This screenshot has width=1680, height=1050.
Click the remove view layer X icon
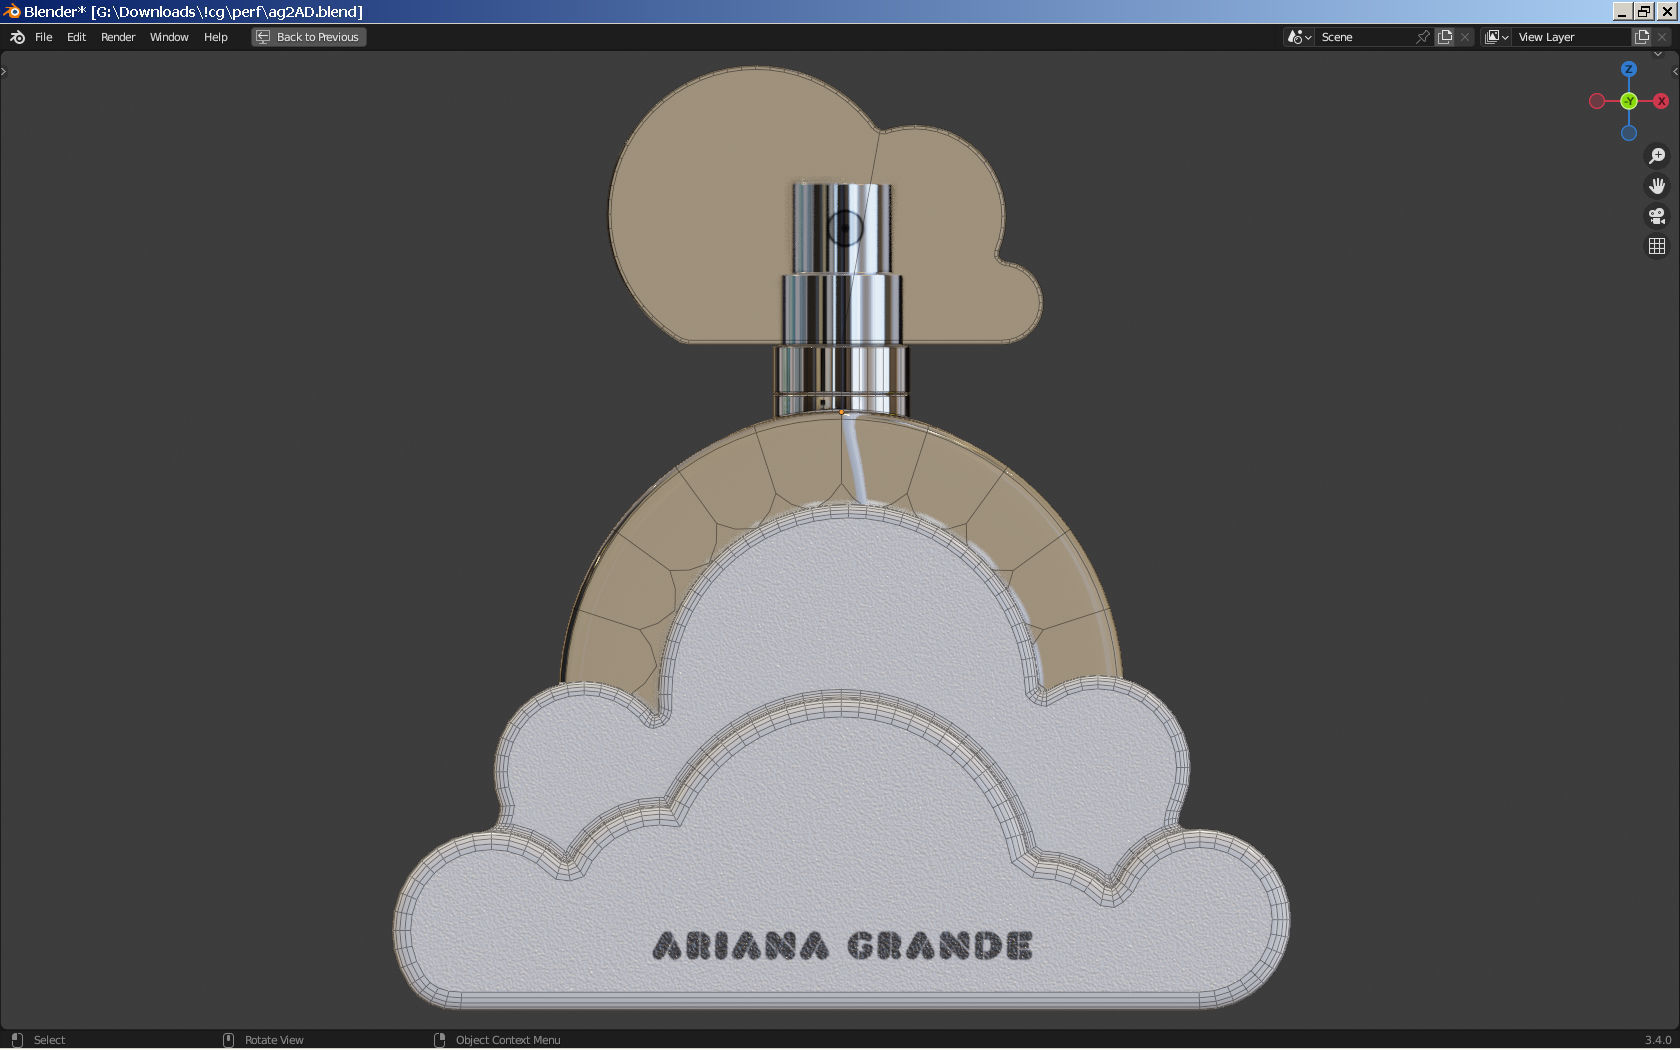click(1662, 37)
